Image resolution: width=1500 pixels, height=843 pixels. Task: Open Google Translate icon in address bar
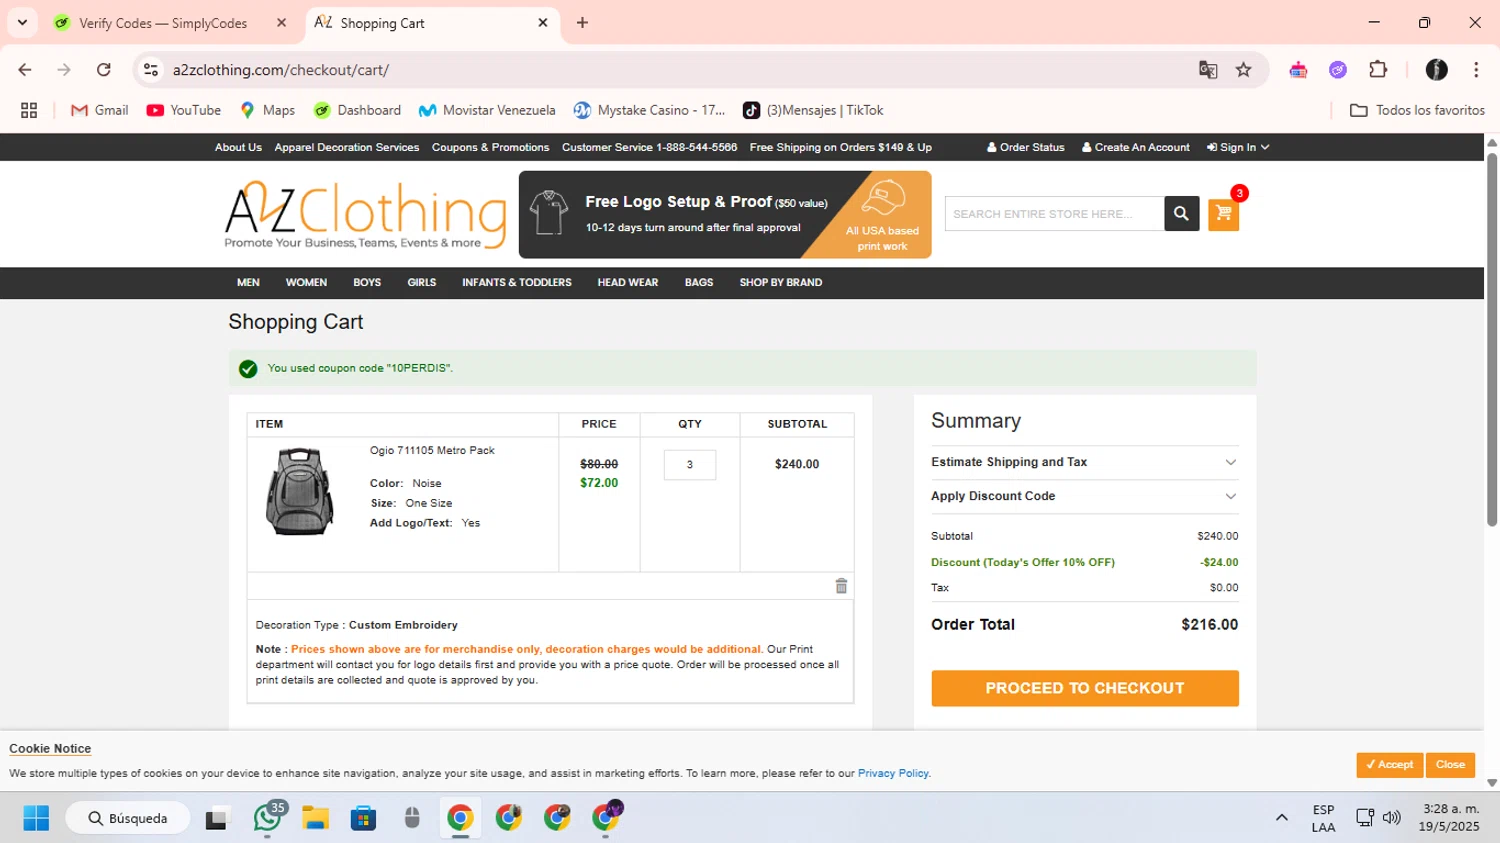click(x=1208, y=70)
